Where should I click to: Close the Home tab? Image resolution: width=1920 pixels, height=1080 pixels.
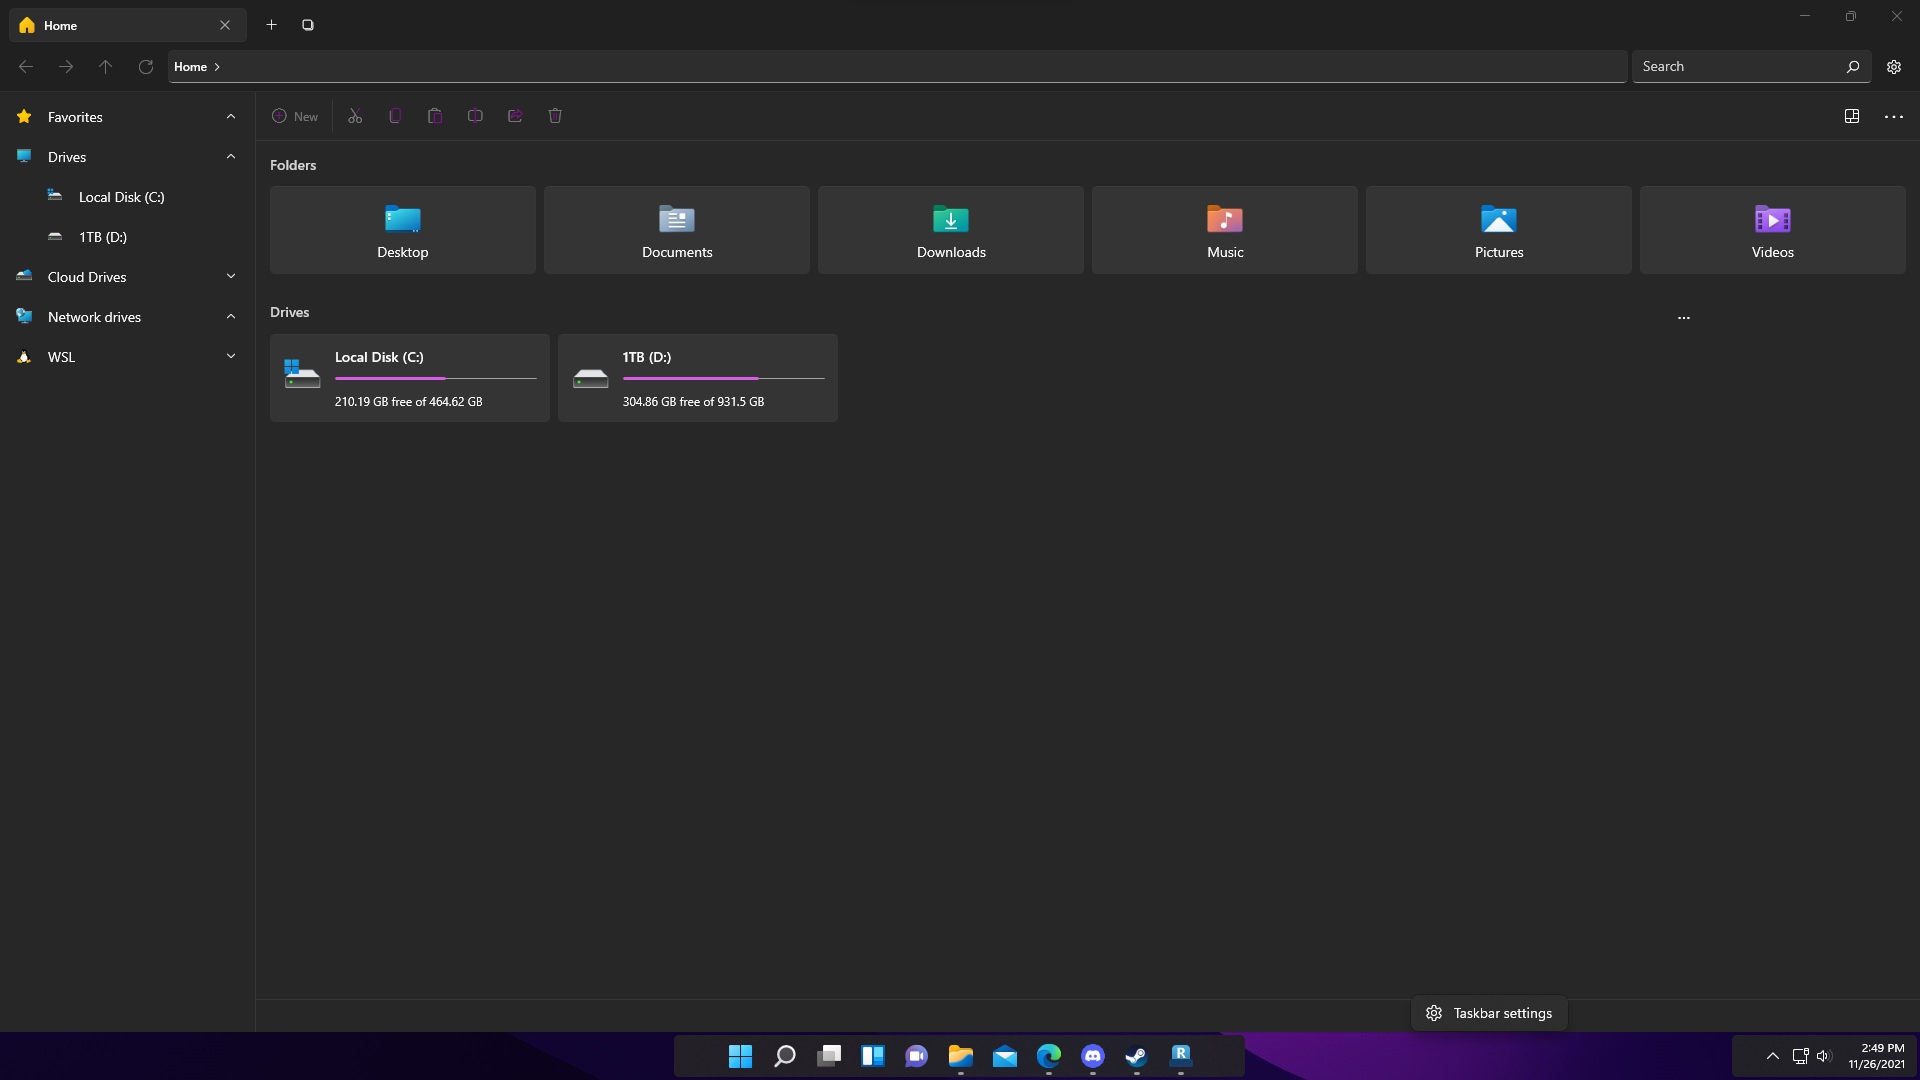click(x=225, y=25)
